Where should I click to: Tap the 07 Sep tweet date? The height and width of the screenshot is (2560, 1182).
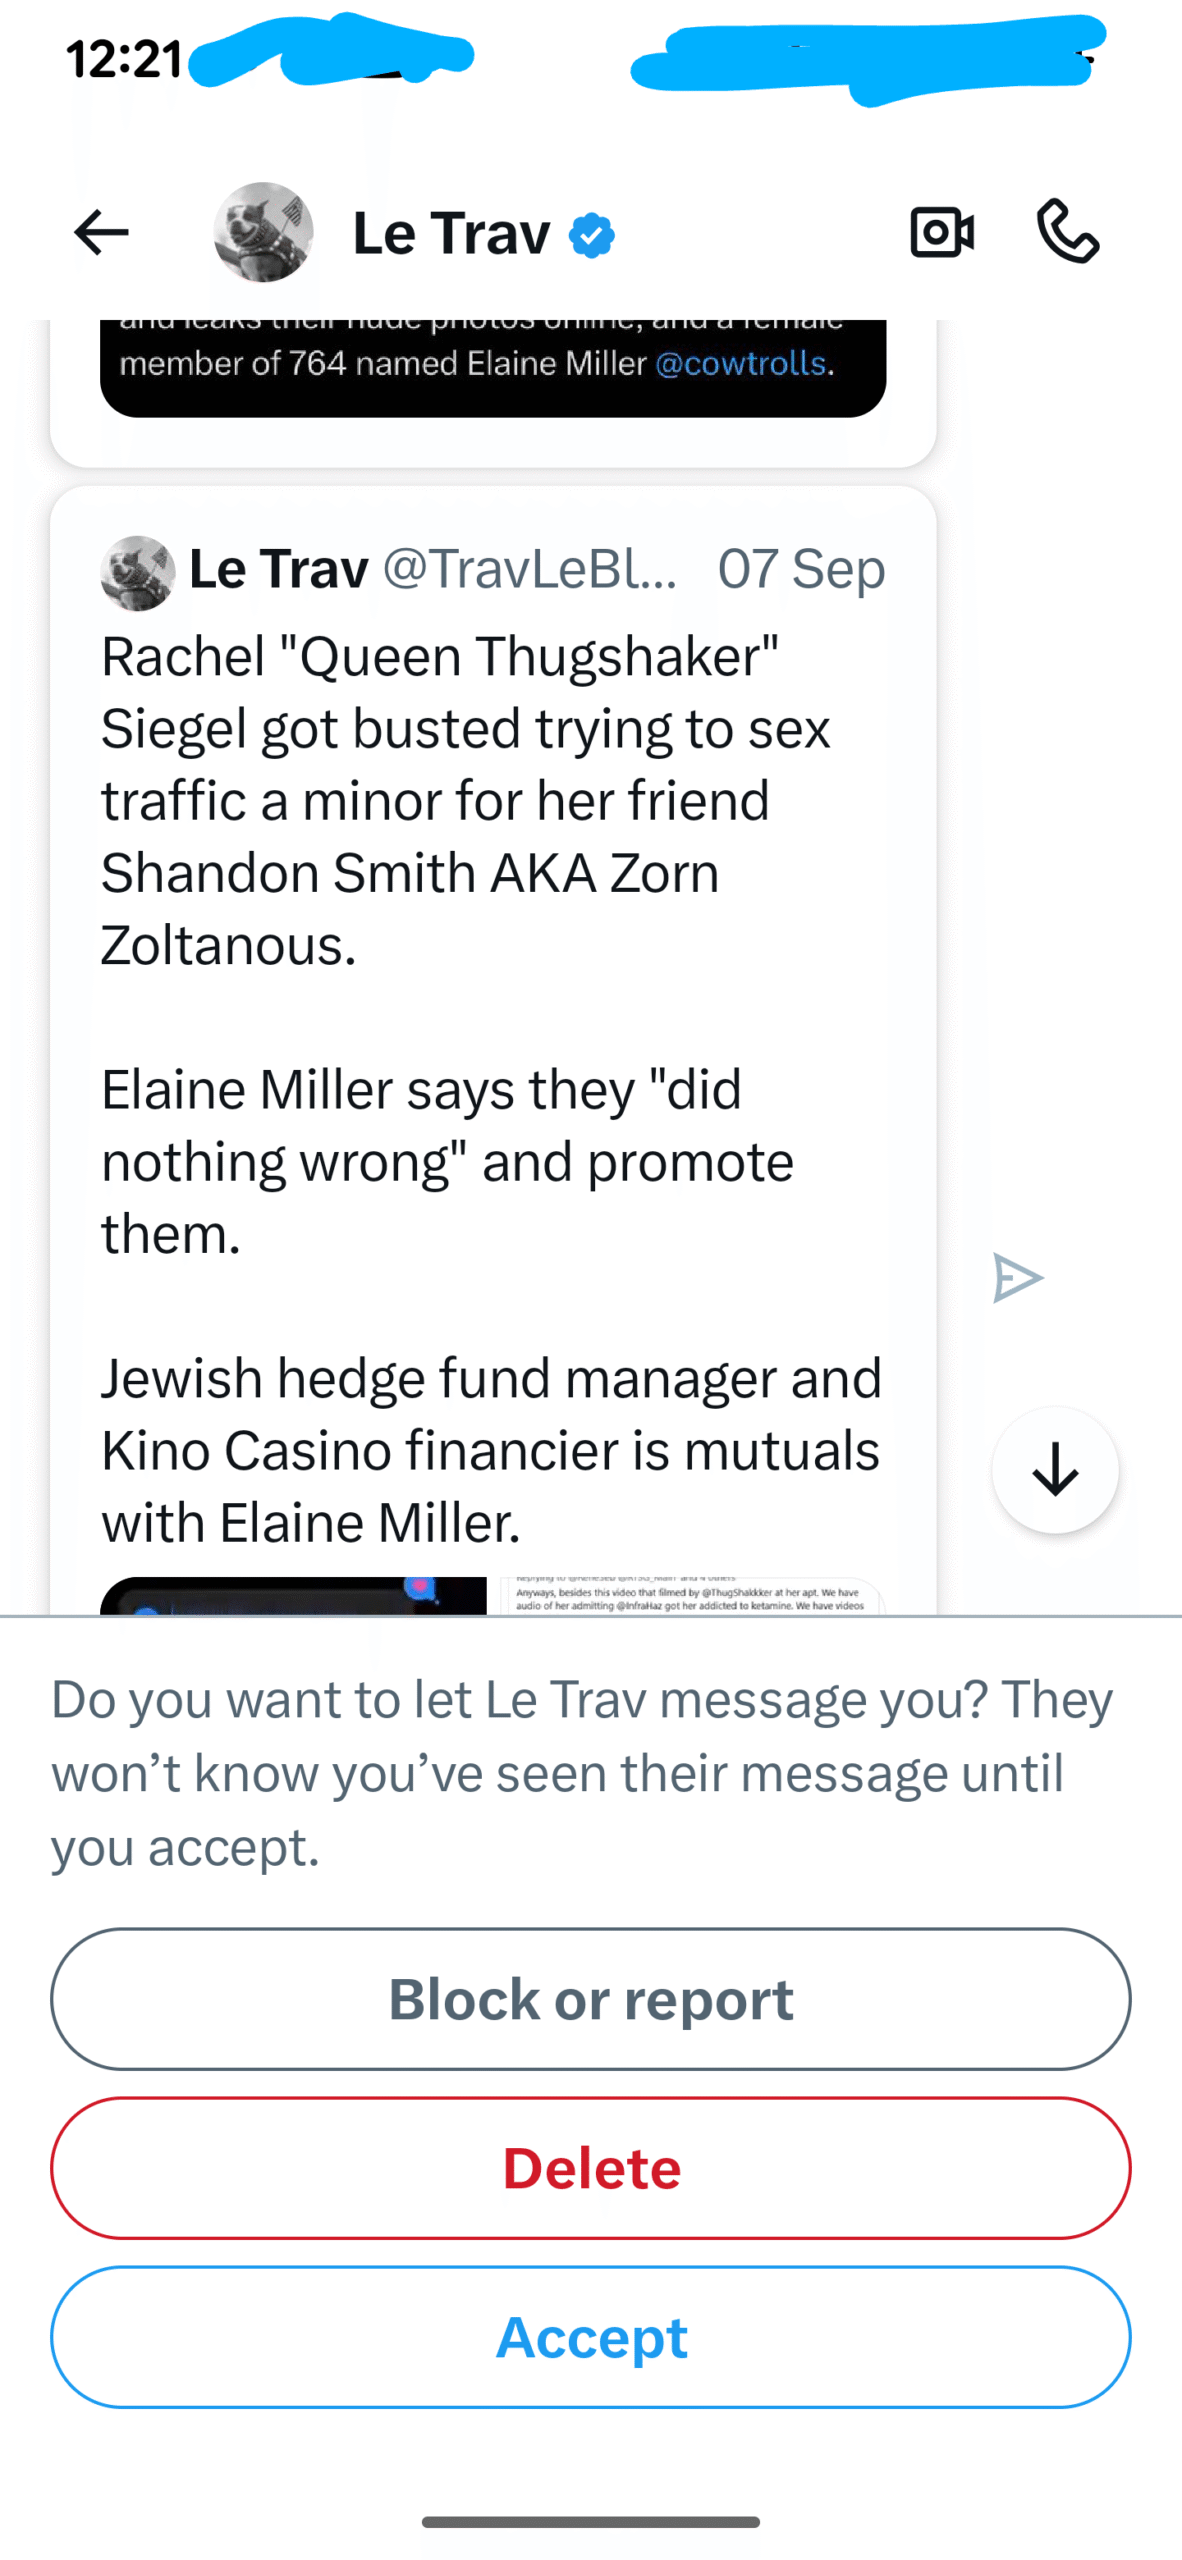[x=801, y=569]
